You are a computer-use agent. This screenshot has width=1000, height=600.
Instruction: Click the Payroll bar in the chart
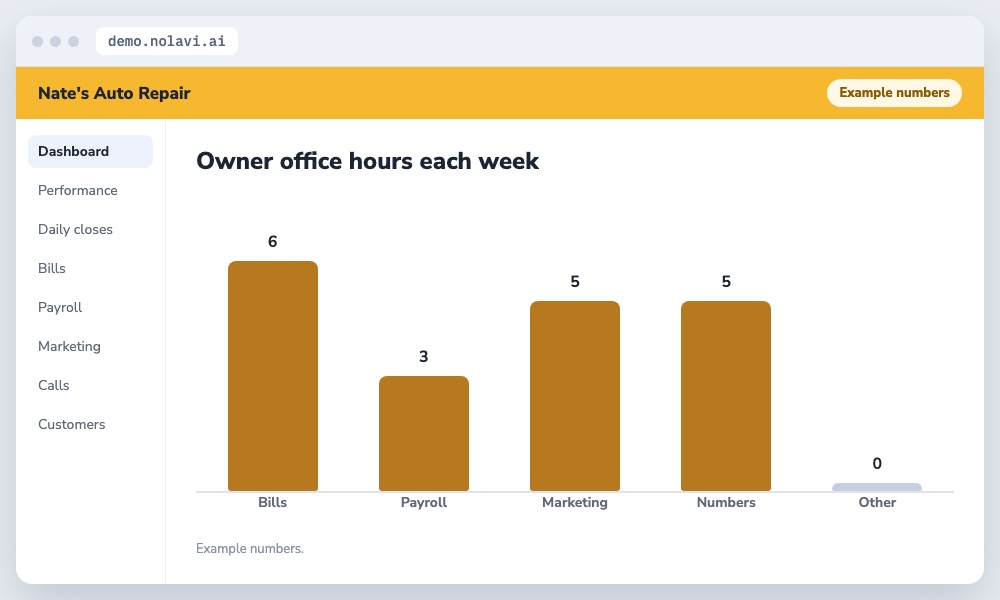point(423,434)
